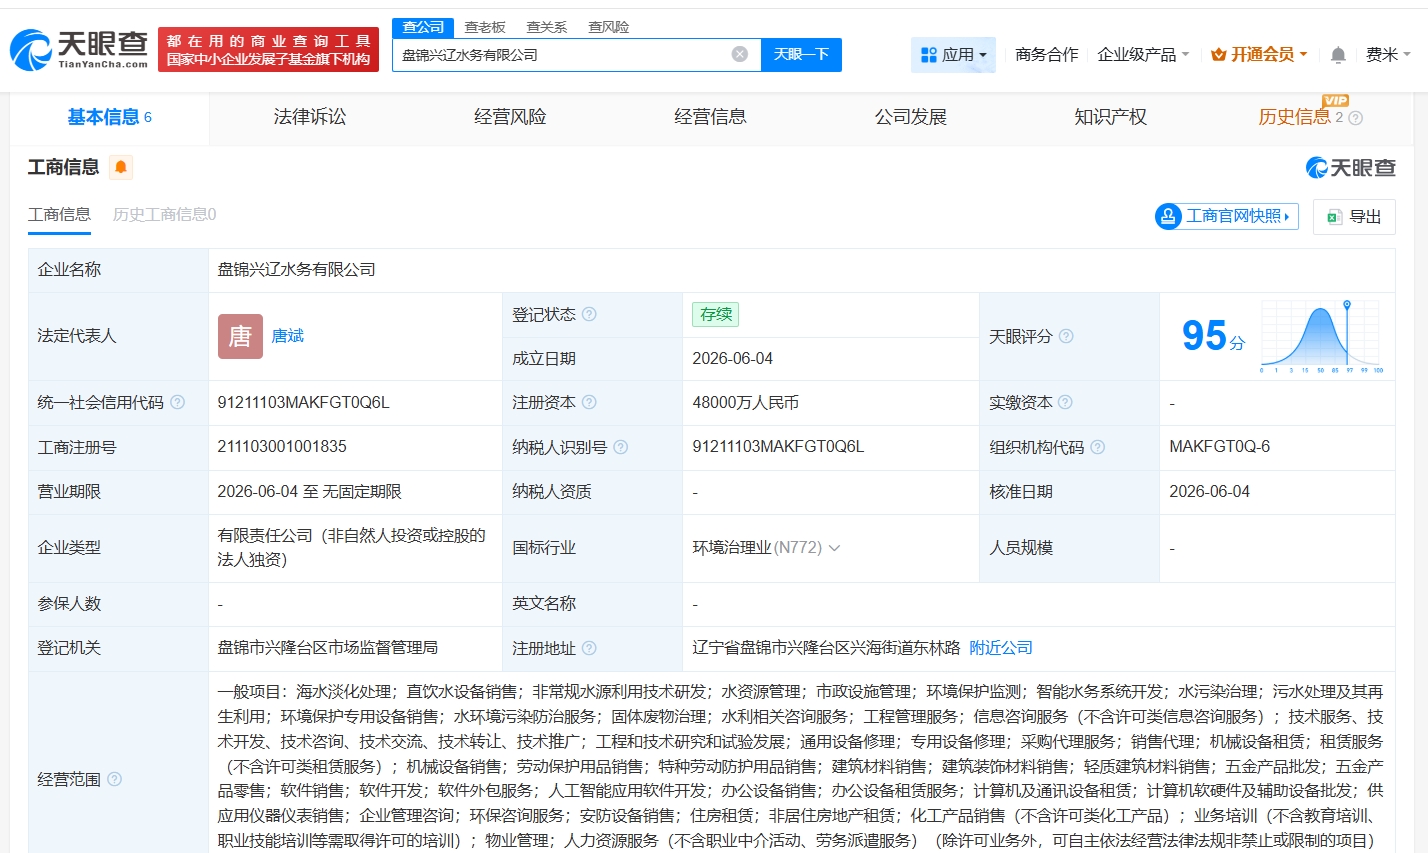Screen dimensions: 1428x853
Task: Click help icon next to 登记状态
Action: click(589, 314)
